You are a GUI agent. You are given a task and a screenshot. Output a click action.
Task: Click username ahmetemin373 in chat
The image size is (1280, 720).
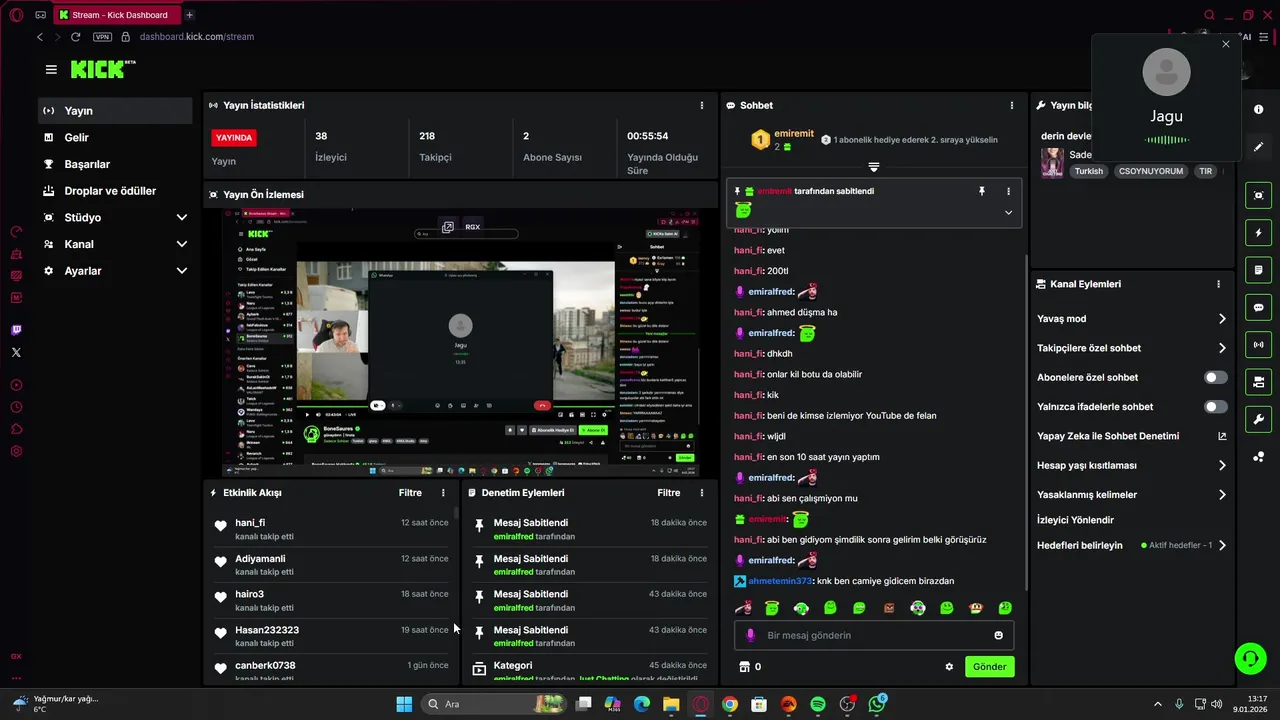click(x=780, y=581)
